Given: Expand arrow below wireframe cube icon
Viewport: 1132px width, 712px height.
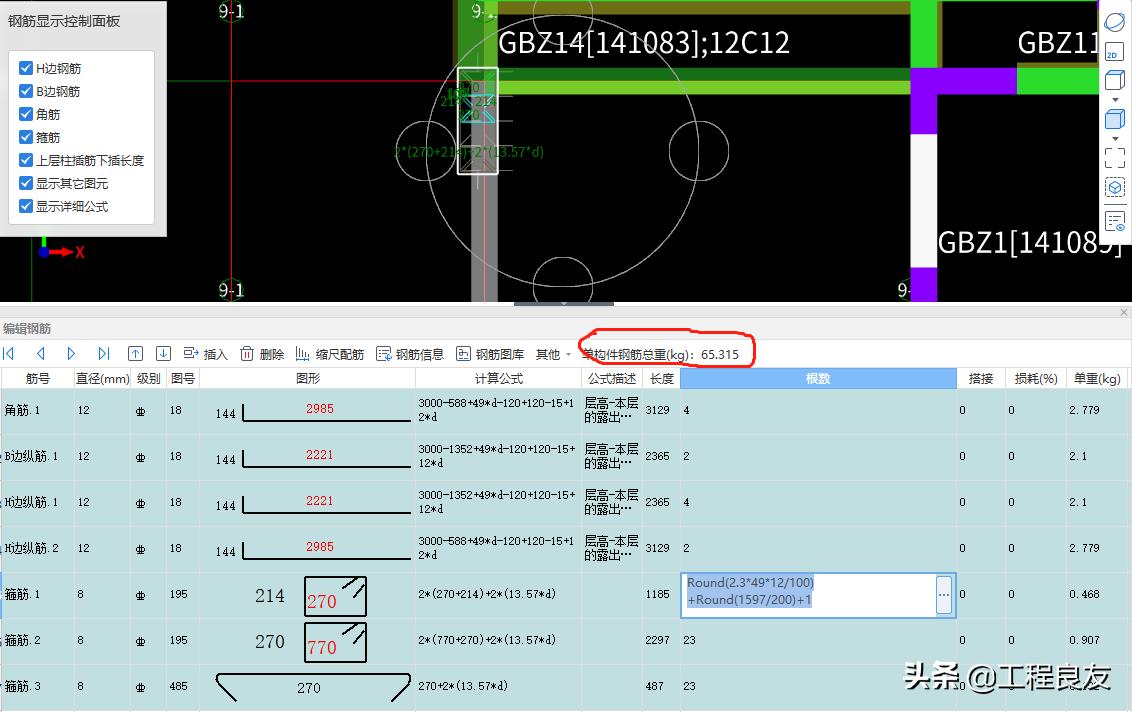Looking at the screenshot, I should (1115, 100).
